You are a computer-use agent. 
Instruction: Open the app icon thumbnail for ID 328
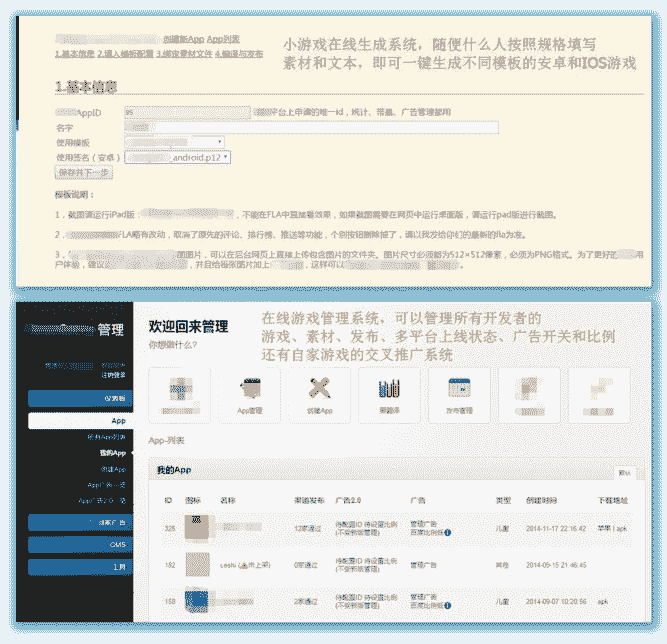pos(198,527)
